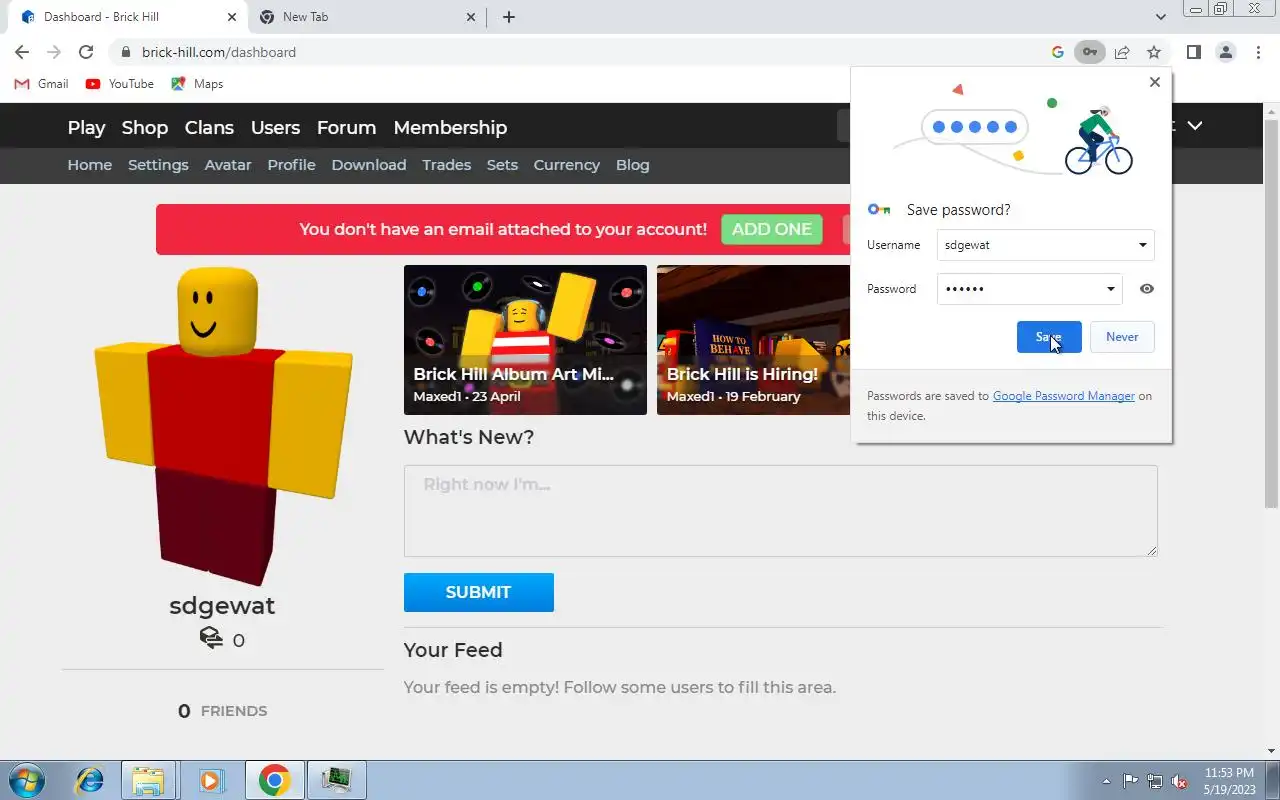Open the Shop page
Viewport: 1280px width, 800px height.
145,127
